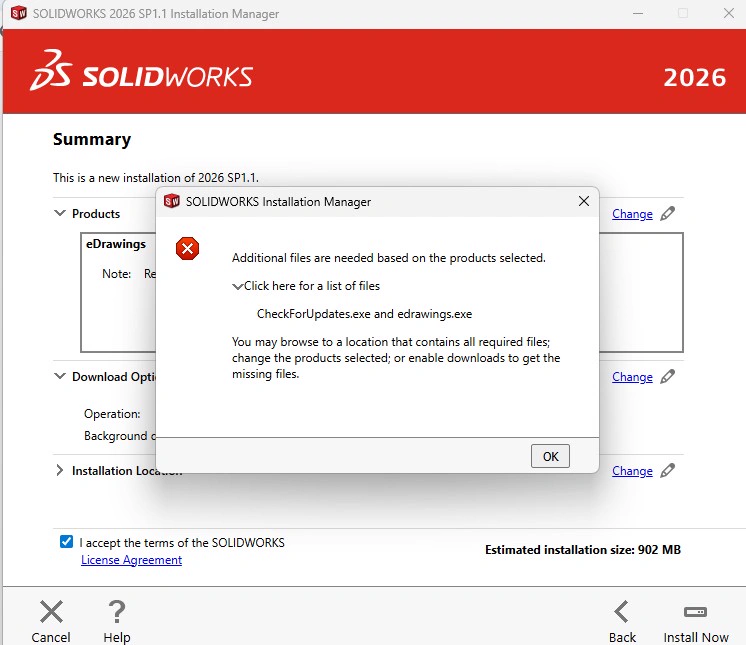The image size is (746, 645).
Task: Click Change link for Installation Location
Action: pyautogui.click(x=632, y=471)
